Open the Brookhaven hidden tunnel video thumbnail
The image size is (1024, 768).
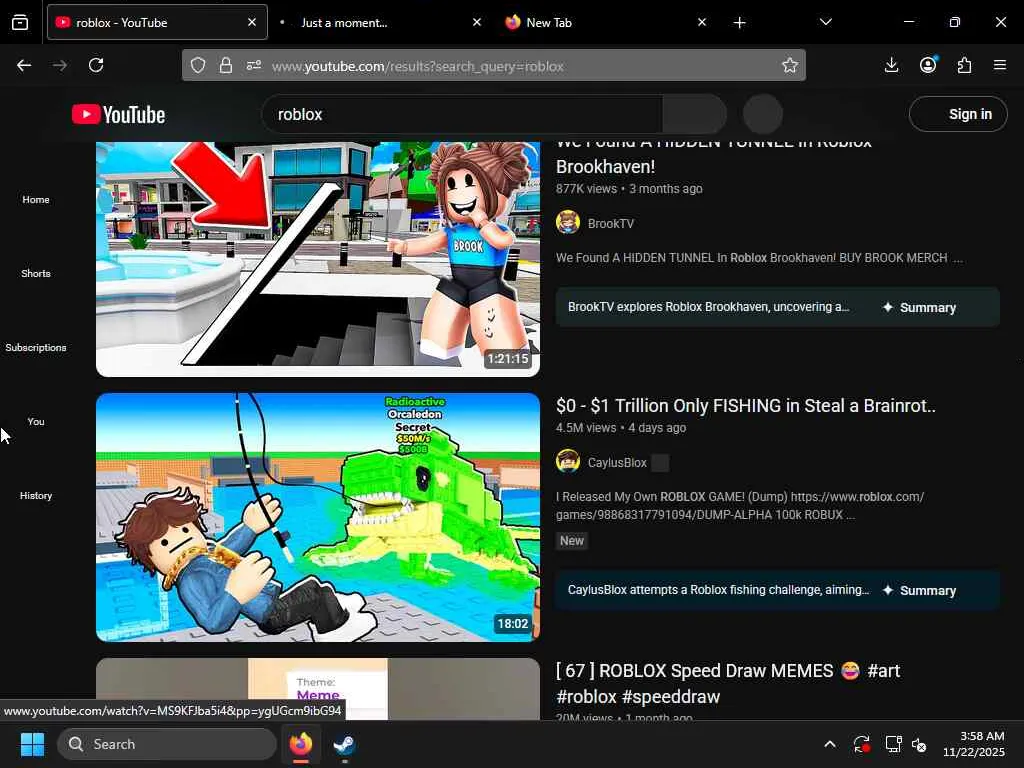[318, 259]
